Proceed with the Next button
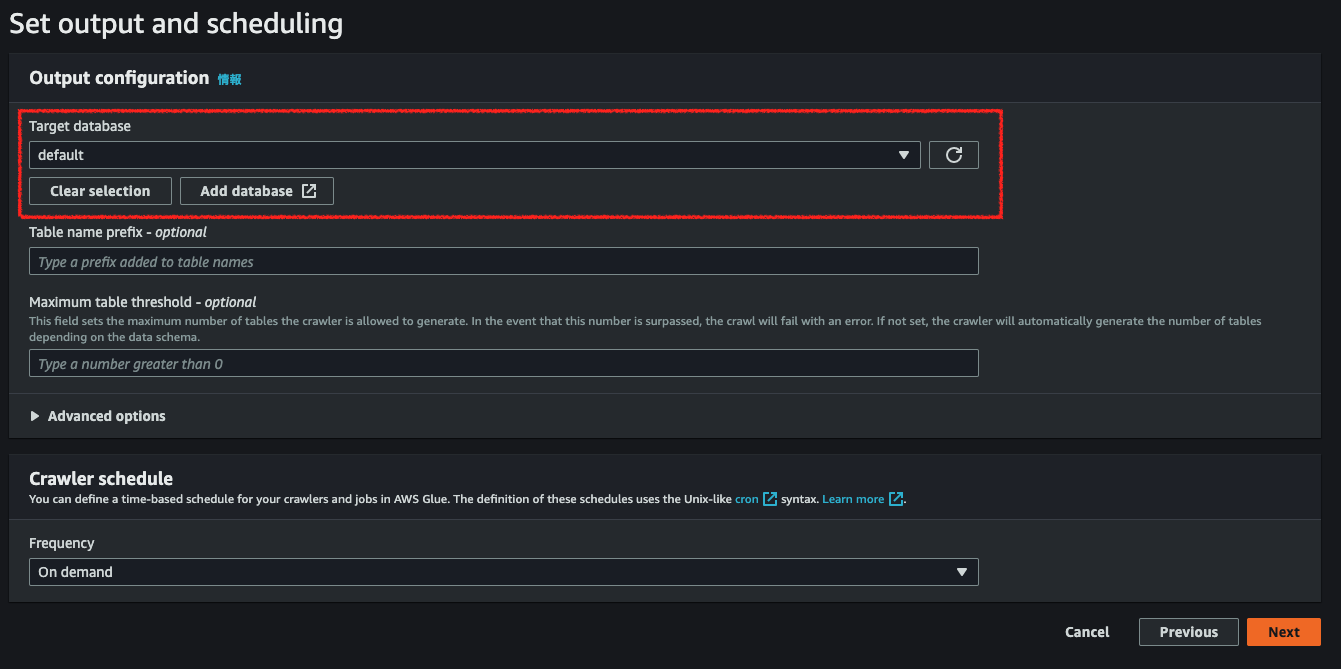Screen dimensions: 1341x669 1283,632
